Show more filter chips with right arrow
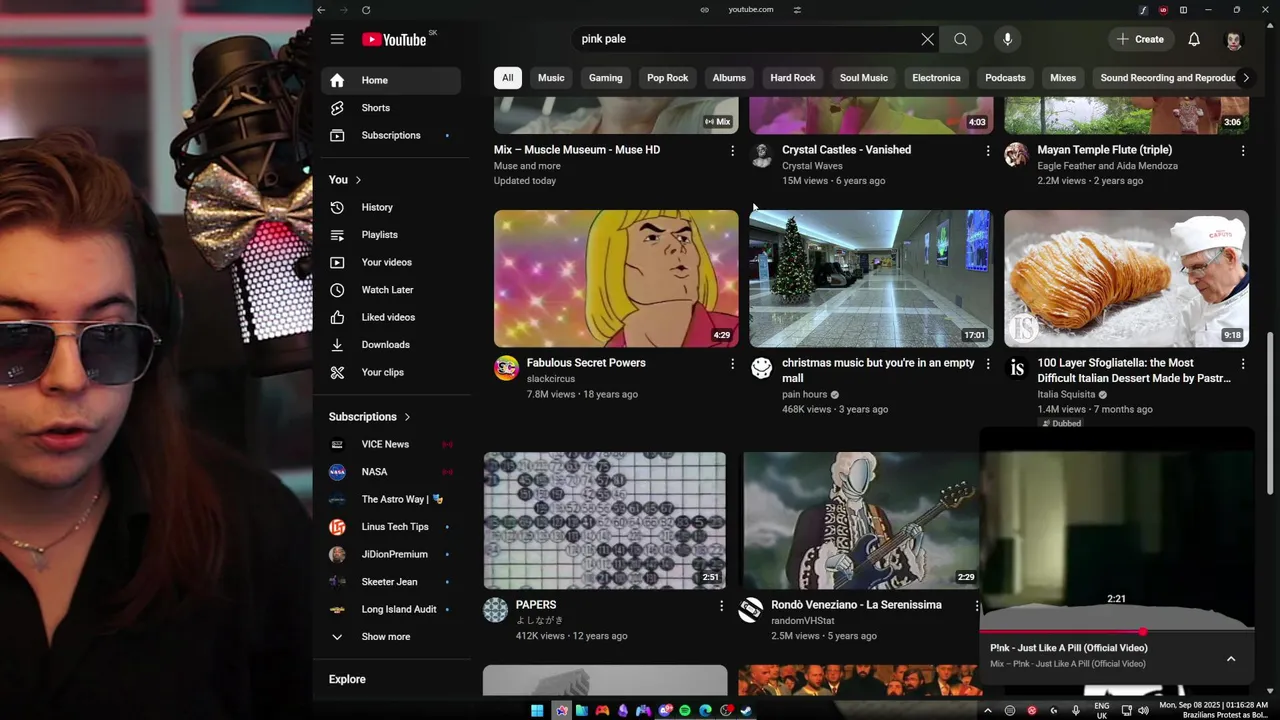 1245,78
